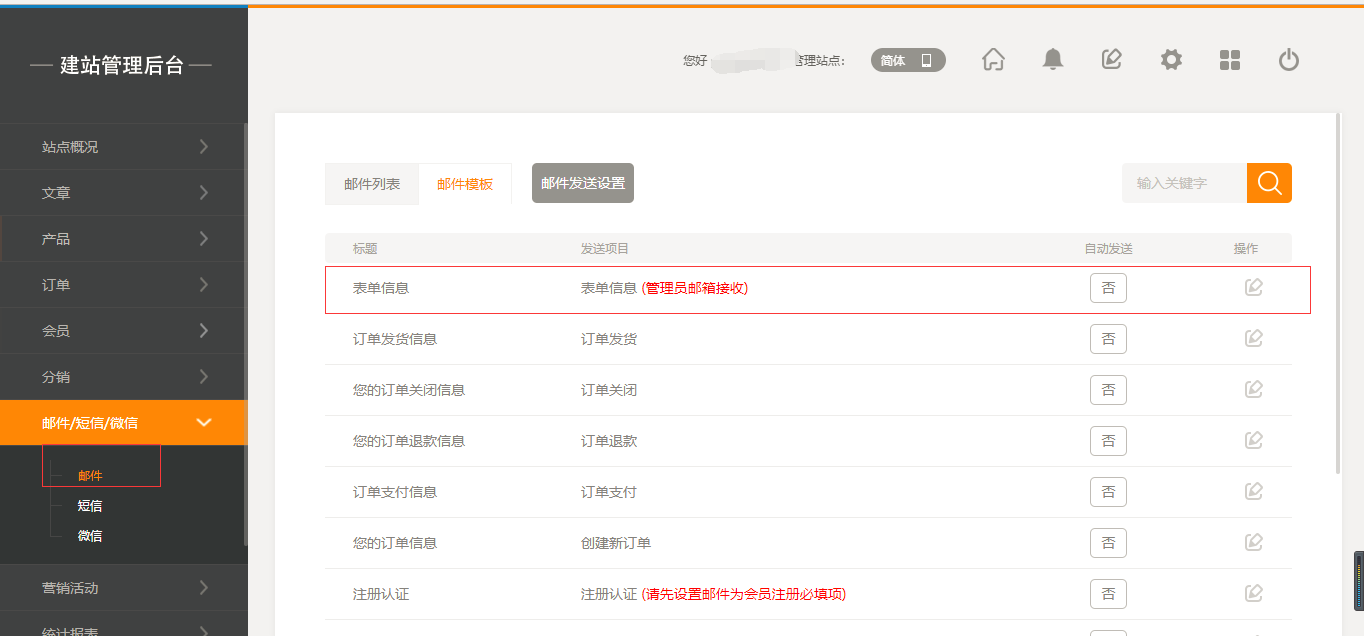
Task: Open settings gear icon in header
Action: point(1170,60)
